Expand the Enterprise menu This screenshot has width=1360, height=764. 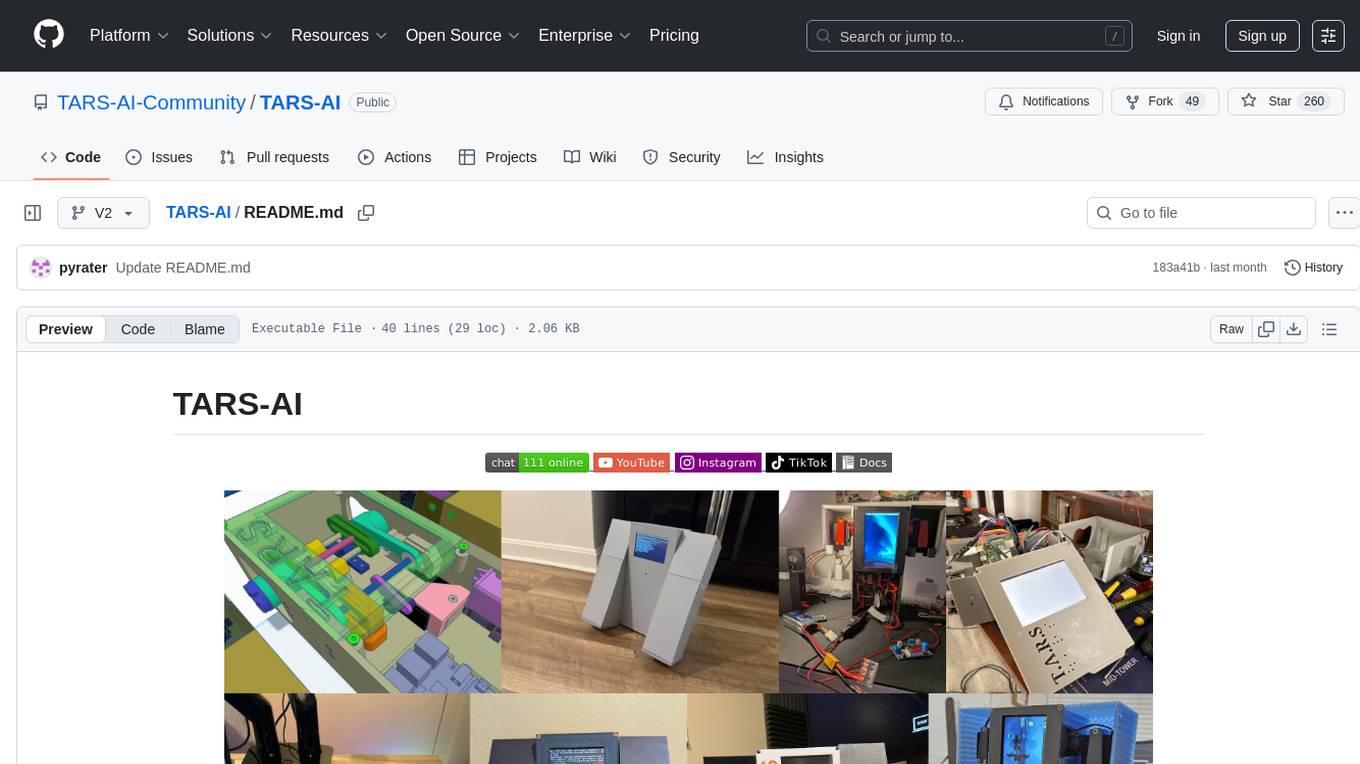tap(585, 35)
